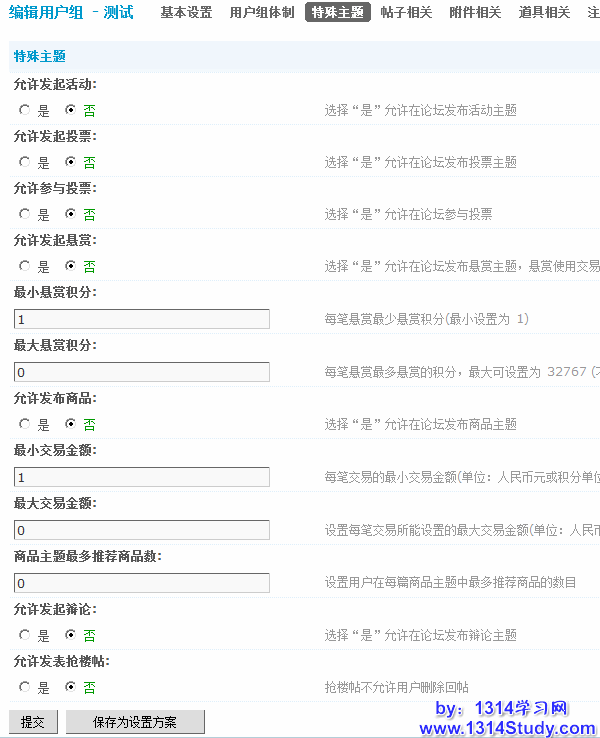Go to the 附件相关 tab
Image resolution: width=600 pixels, height=738 pixels.
pyautogui.click(x=475, y=13)
